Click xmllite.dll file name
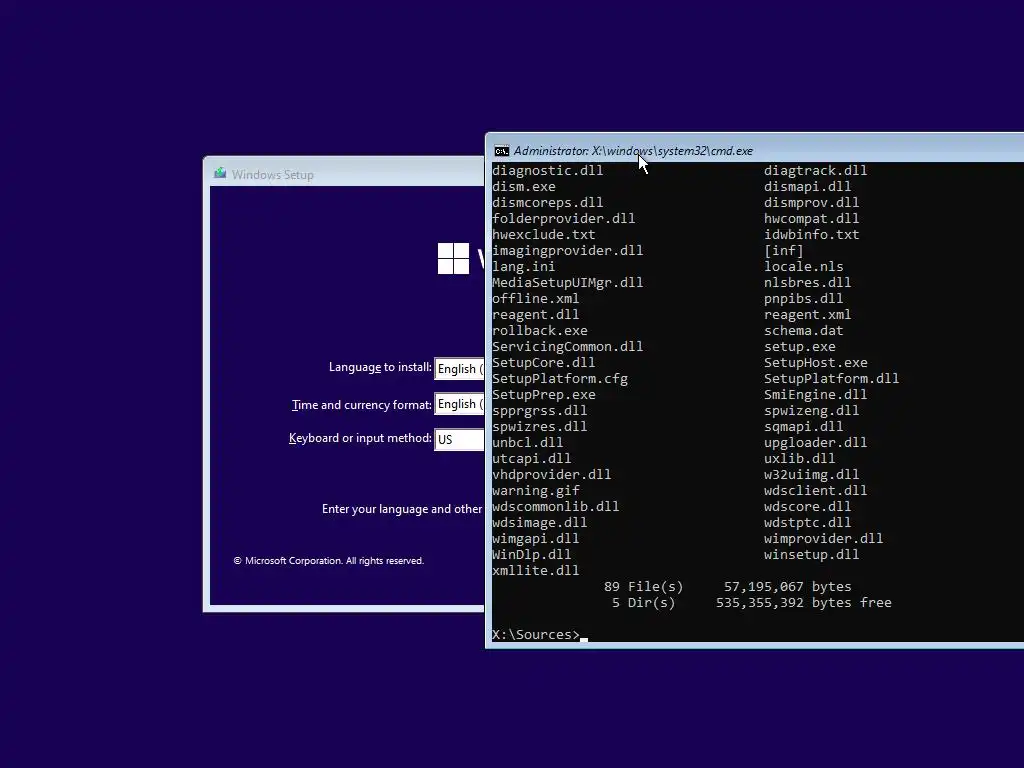The width and height of the screenshot is (1024, 768). tap(536, 571)
